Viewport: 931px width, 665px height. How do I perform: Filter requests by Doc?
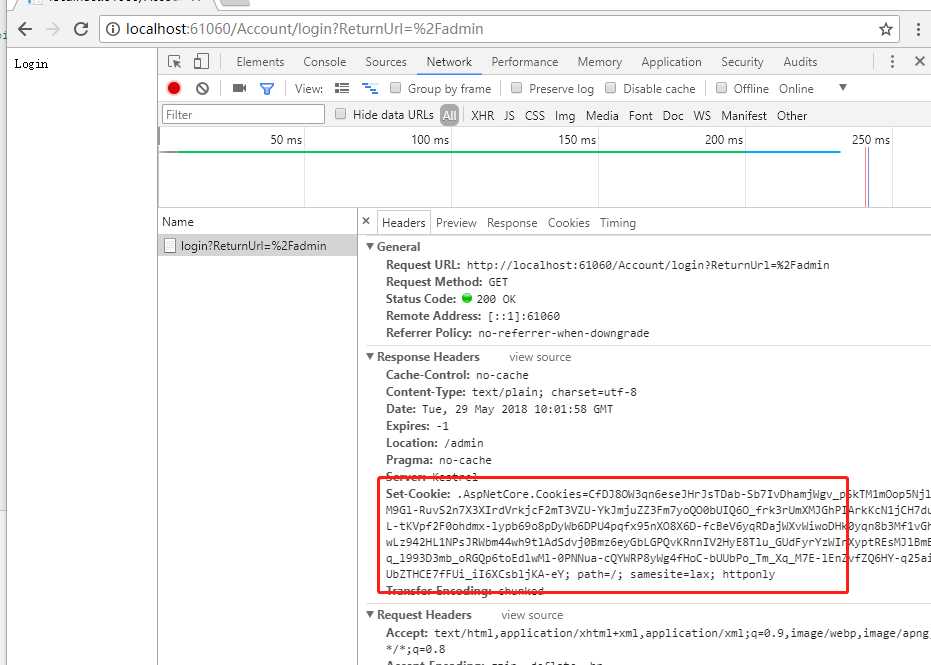pos(673,115)
